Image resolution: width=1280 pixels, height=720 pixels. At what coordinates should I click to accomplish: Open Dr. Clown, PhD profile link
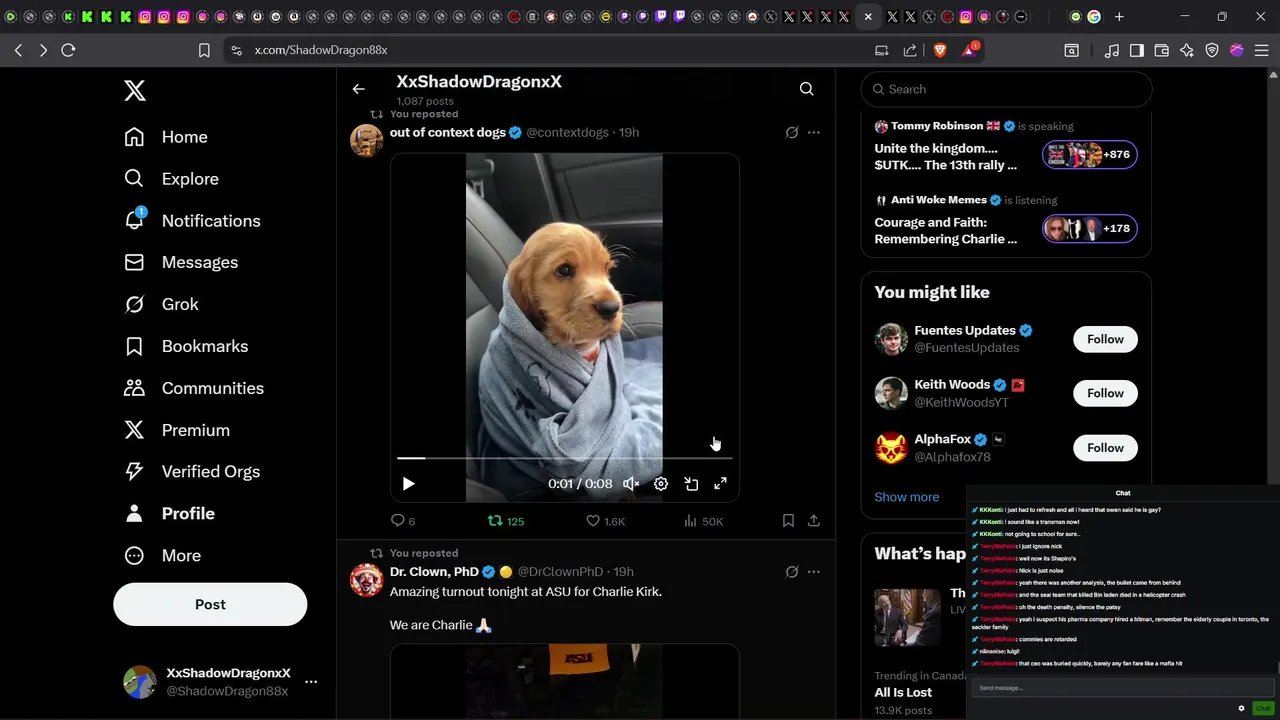pos(434,572)
